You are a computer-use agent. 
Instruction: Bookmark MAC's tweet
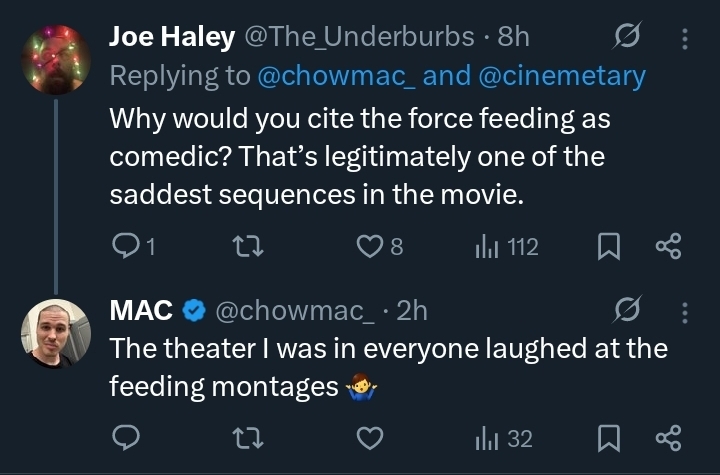pyautogui.click(x=608, y=438)
